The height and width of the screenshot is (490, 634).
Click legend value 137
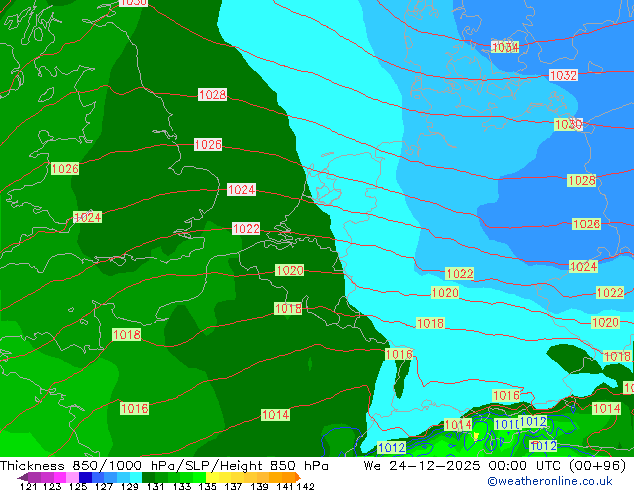(233, 486)
